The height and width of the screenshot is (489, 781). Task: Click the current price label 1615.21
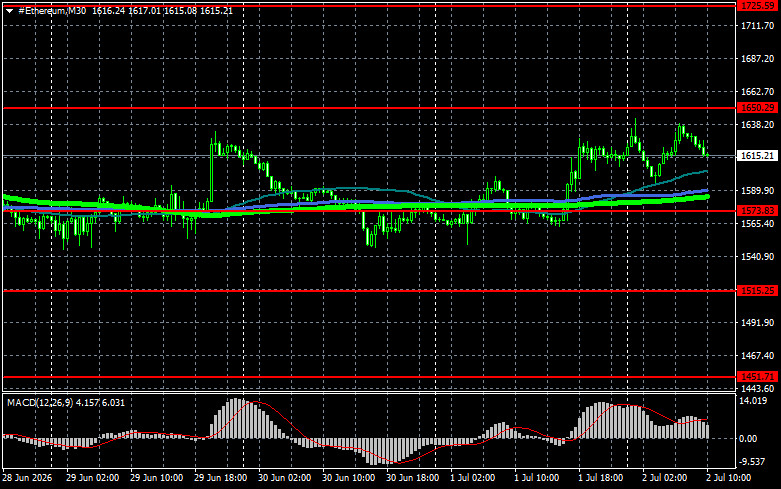click(758, 156)
